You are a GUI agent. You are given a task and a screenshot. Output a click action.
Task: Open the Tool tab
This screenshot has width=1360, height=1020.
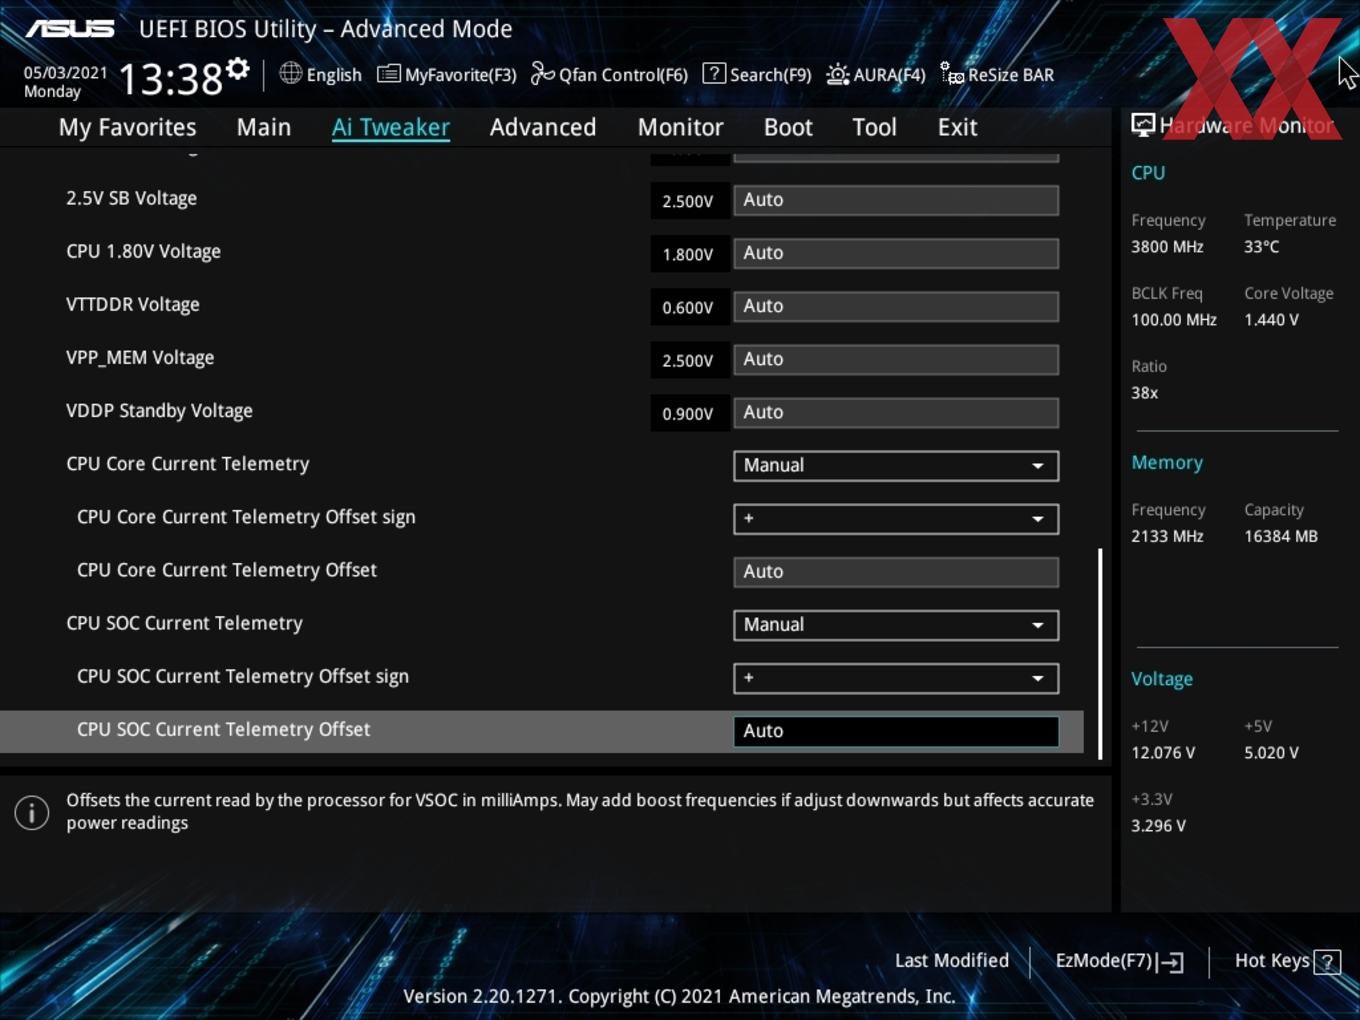pyautogui.click(x=875, y=127)
